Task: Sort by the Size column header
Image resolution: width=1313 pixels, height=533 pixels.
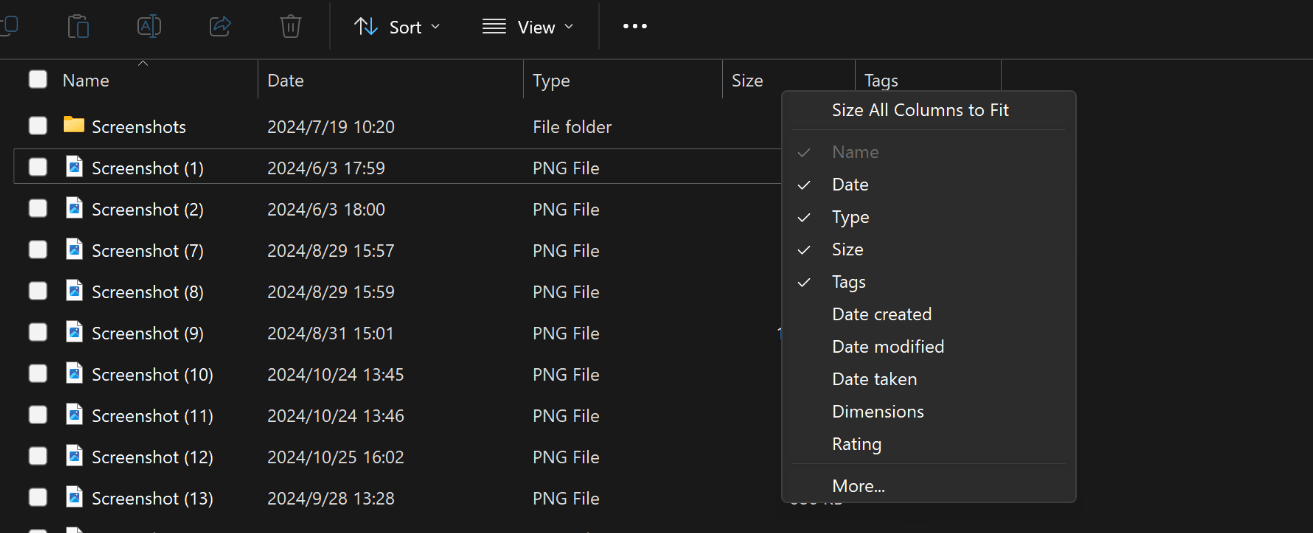Action: 747,80
